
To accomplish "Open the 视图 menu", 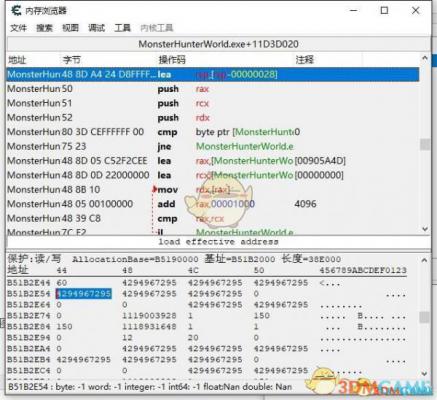I will pos(70,28).
